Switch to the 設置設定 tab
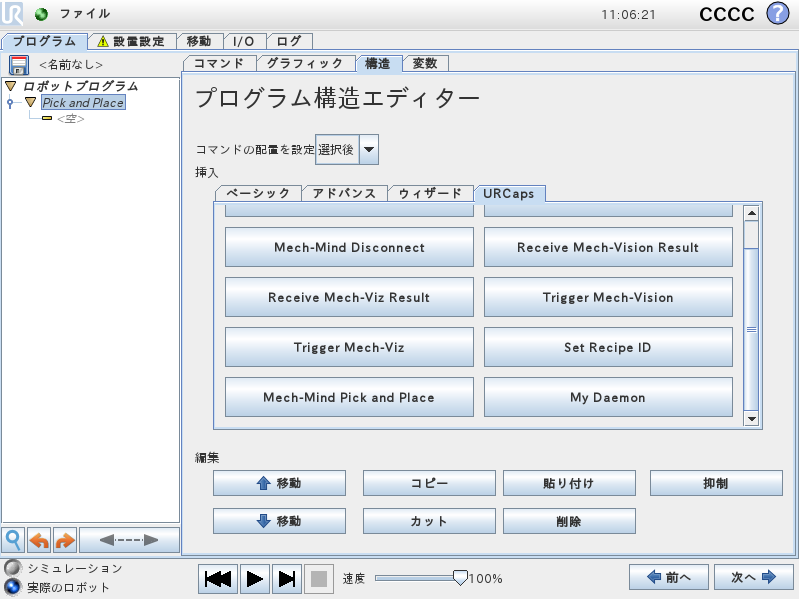The width and height of the screenshot is (799, 599). (x=132, y=41)
